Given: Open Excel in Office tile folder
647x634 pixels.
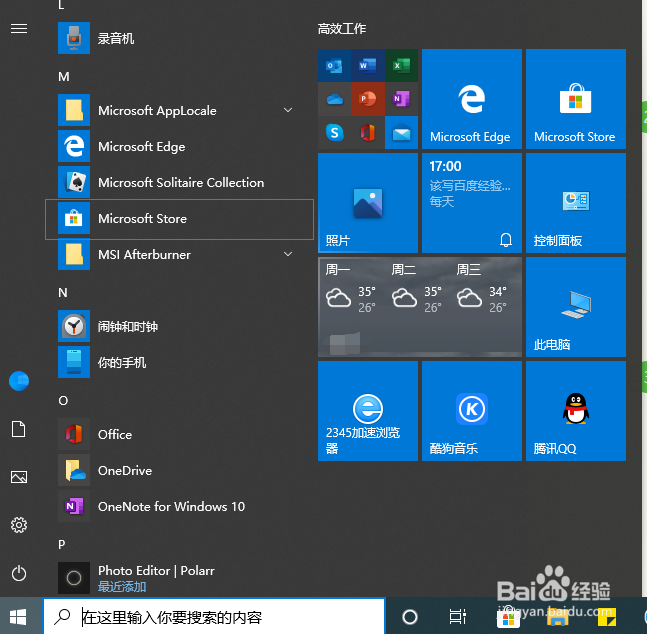Looking at the screenshot, I should 401,66.
